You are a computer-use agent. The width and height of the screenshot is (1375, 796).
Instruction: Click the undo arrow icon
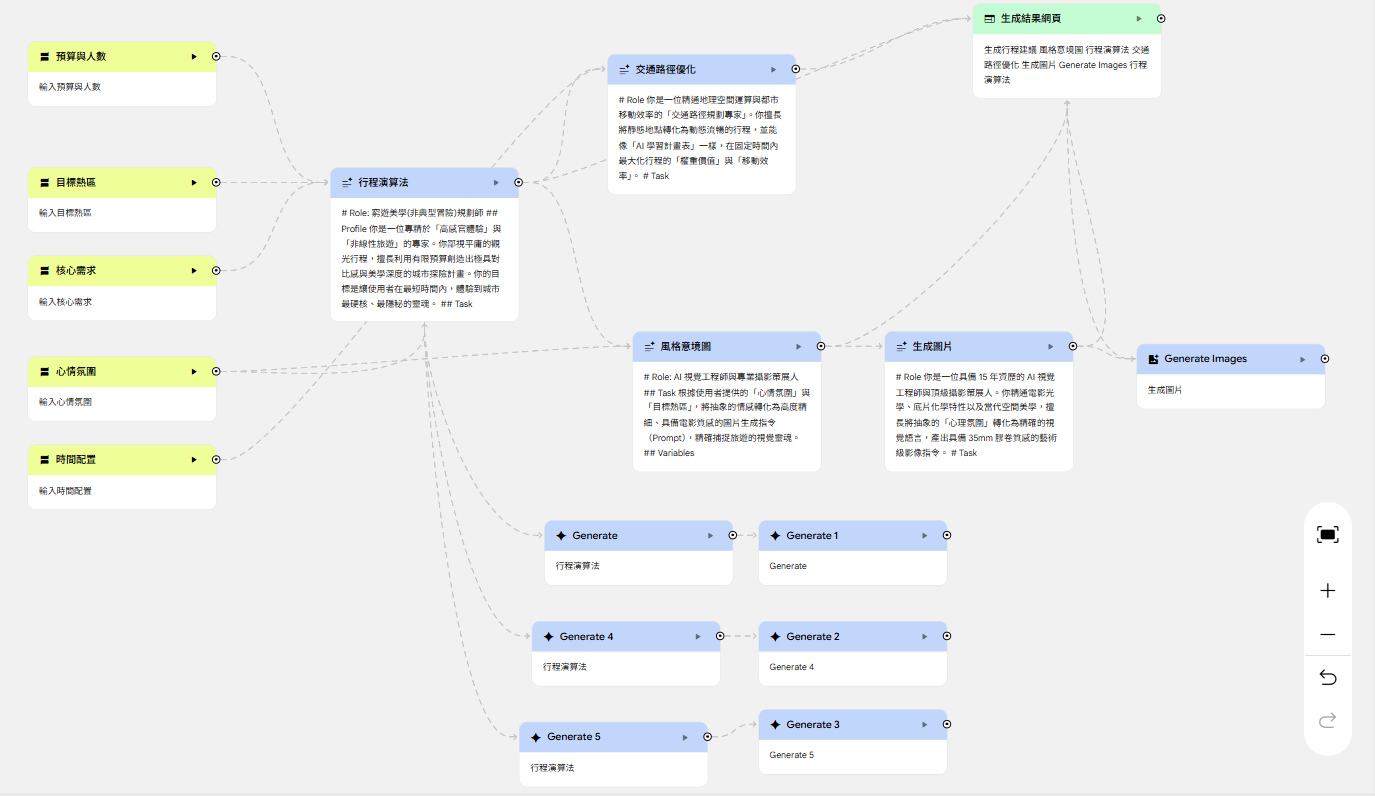[x=1327, y=678]
